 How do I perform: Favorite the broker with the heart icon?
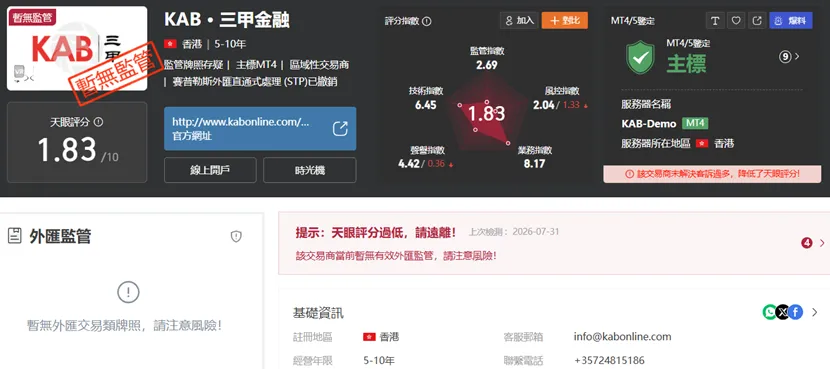(736, 21)
